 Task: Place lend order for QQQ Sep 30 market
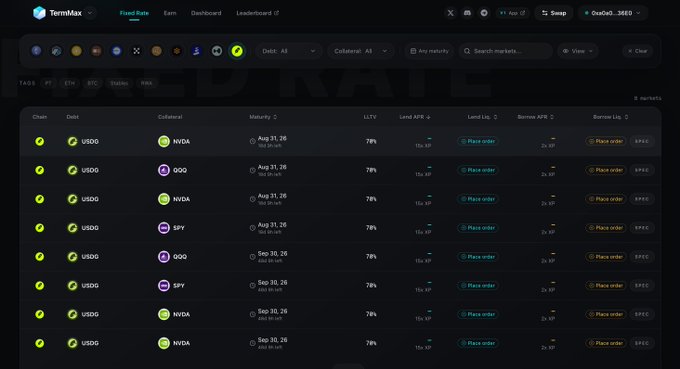click(477, 257)
